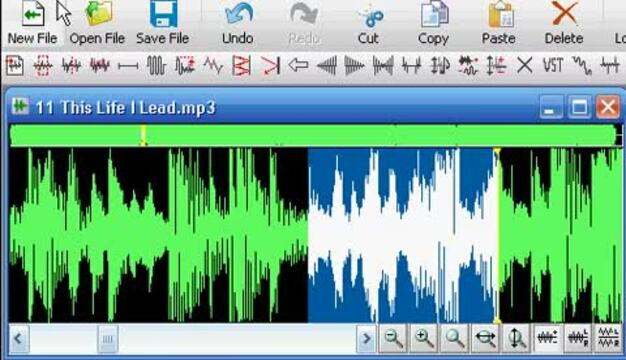Zoom in using the plus magnifier
The image size is (626, 360).
424,338
